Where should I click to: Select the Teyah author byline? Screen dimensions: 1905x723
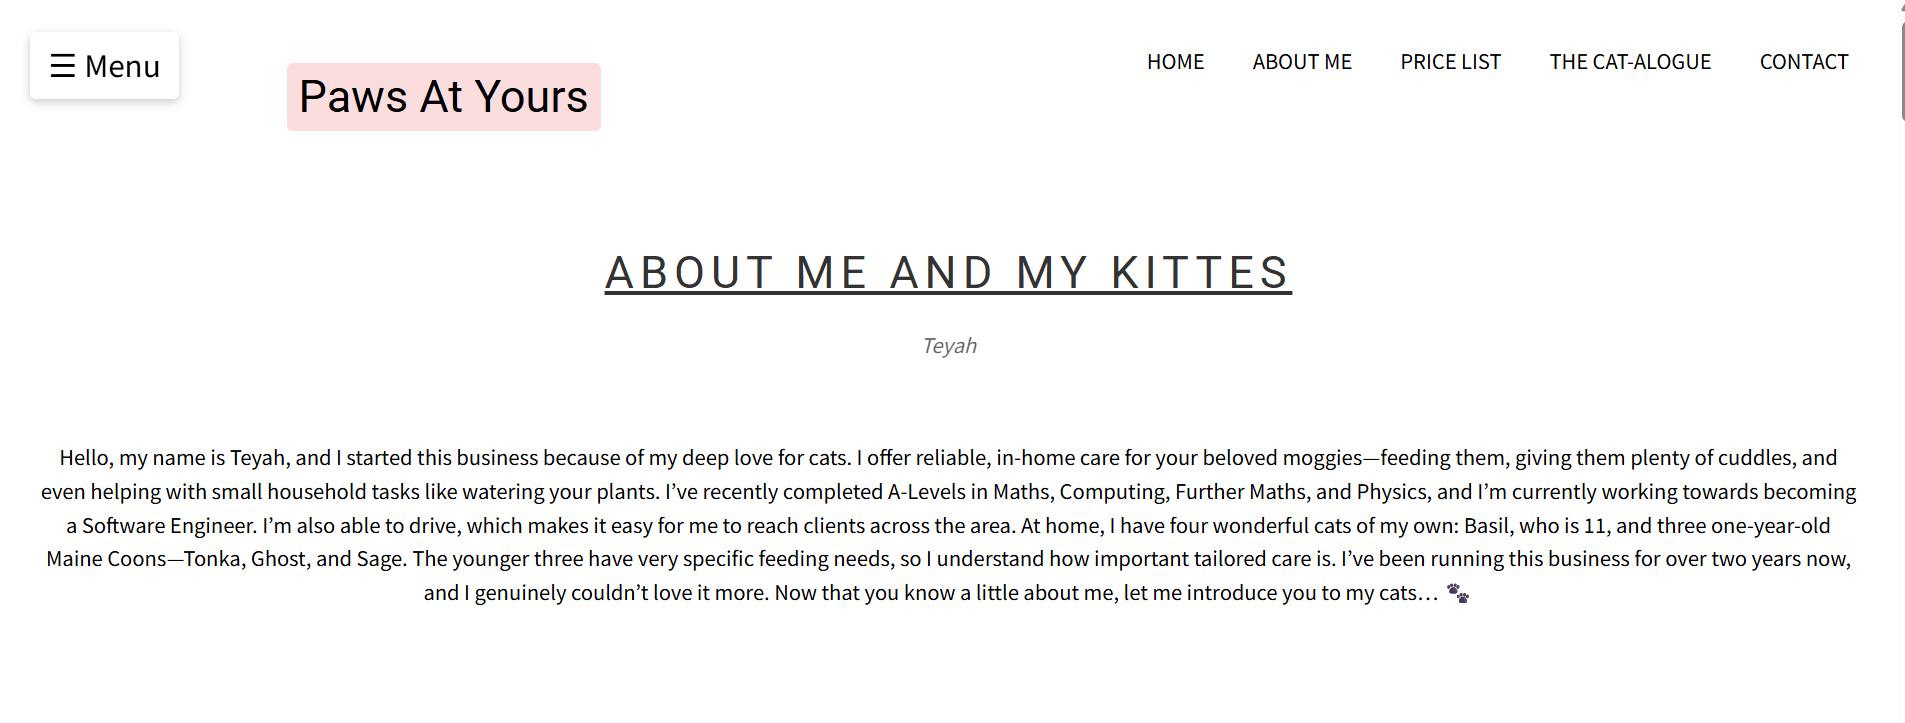pos(949,346)
